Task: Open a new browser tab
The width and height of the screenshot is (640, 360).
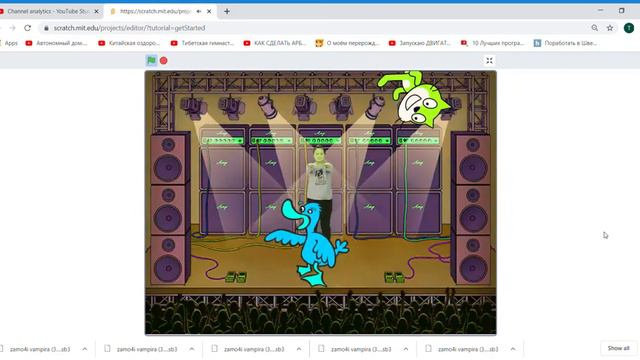Action: coord(227,11)
